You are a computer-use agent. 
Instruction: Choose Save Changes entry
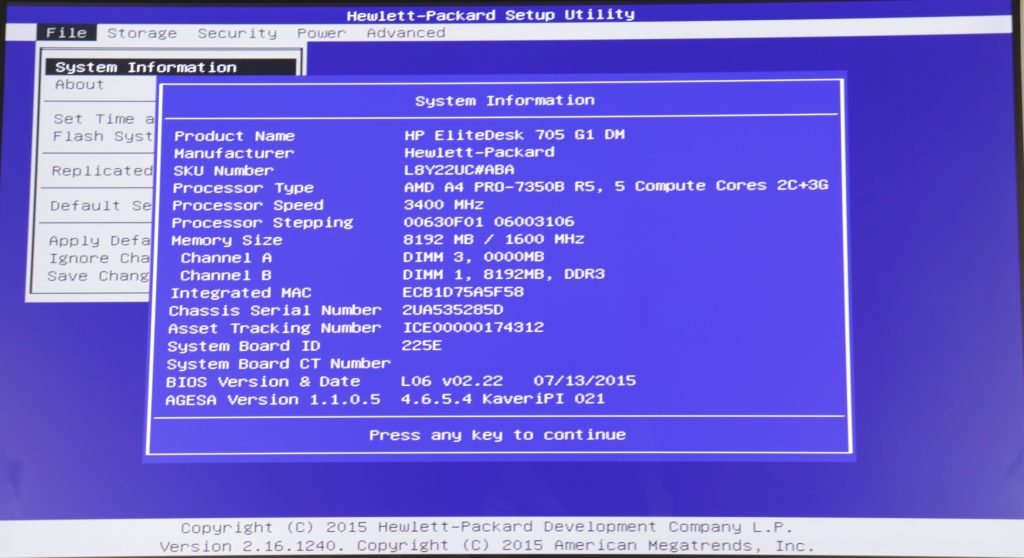[98, 276]
